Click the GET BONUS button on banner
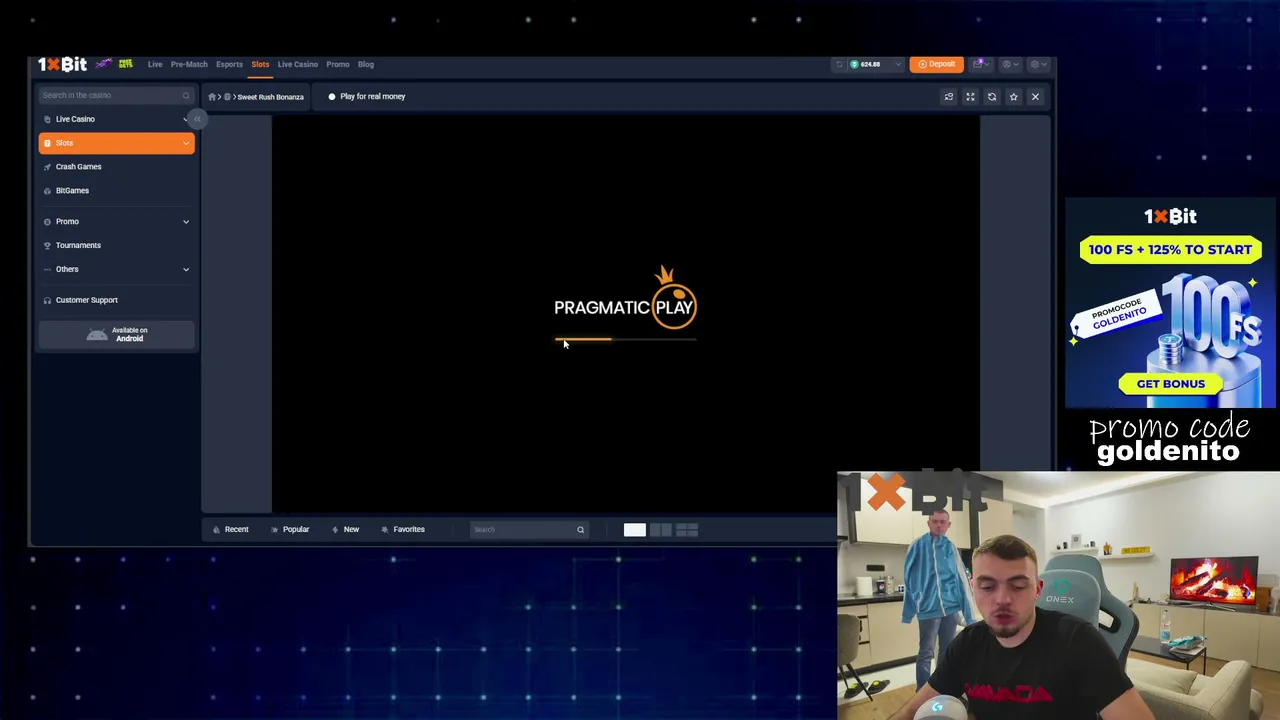Screen dimensions: 1280x720 (x=1170, y=384)
